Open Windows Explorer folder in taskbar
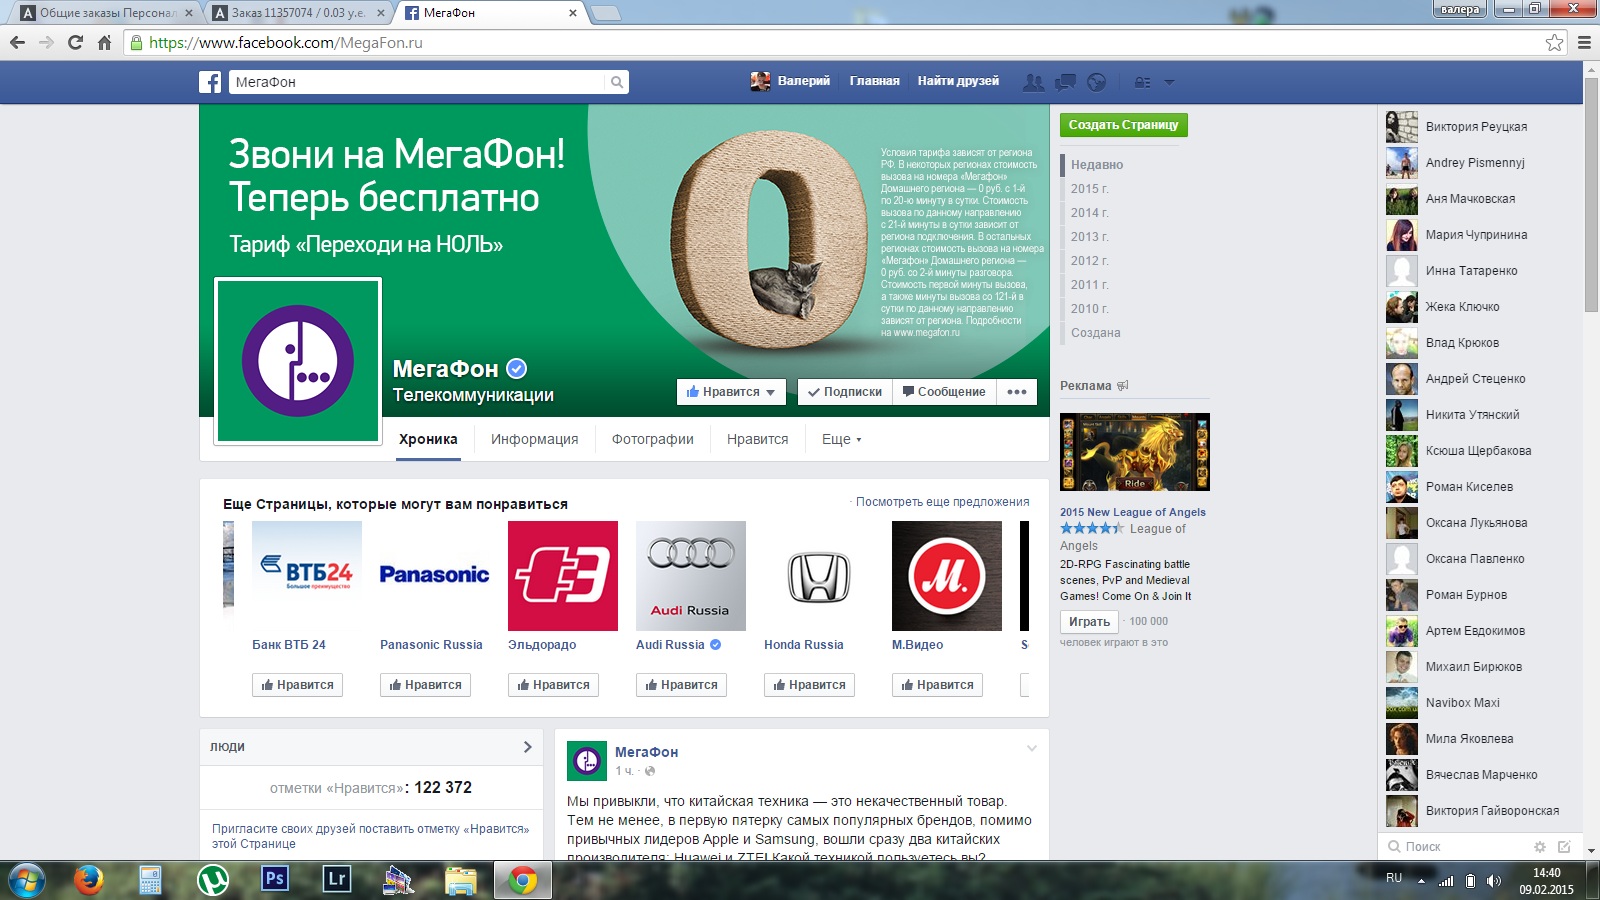 pos(460,880)
